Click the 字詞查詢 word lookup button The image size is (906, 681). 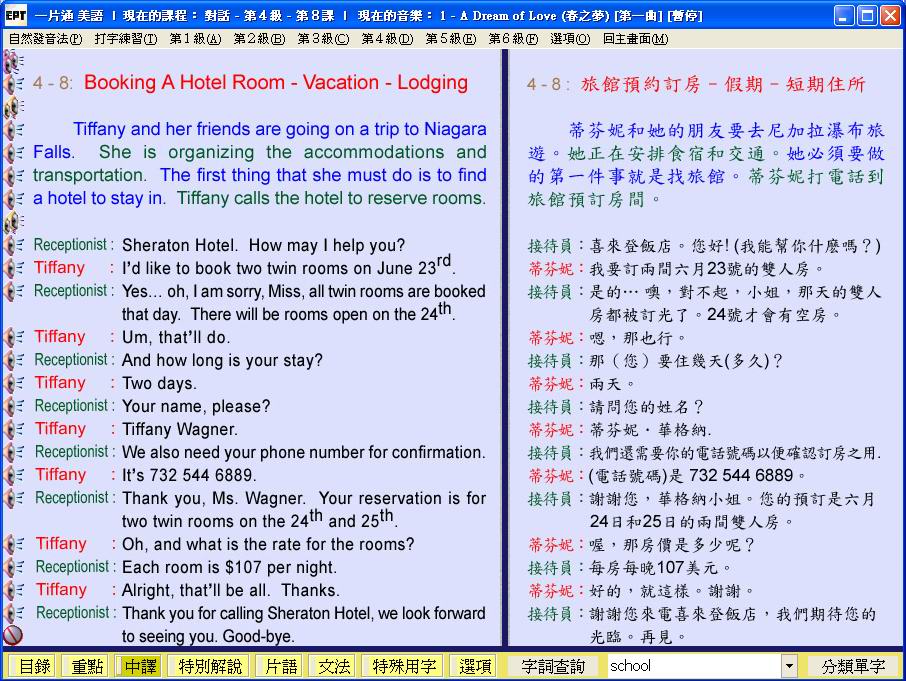[553, 666]
